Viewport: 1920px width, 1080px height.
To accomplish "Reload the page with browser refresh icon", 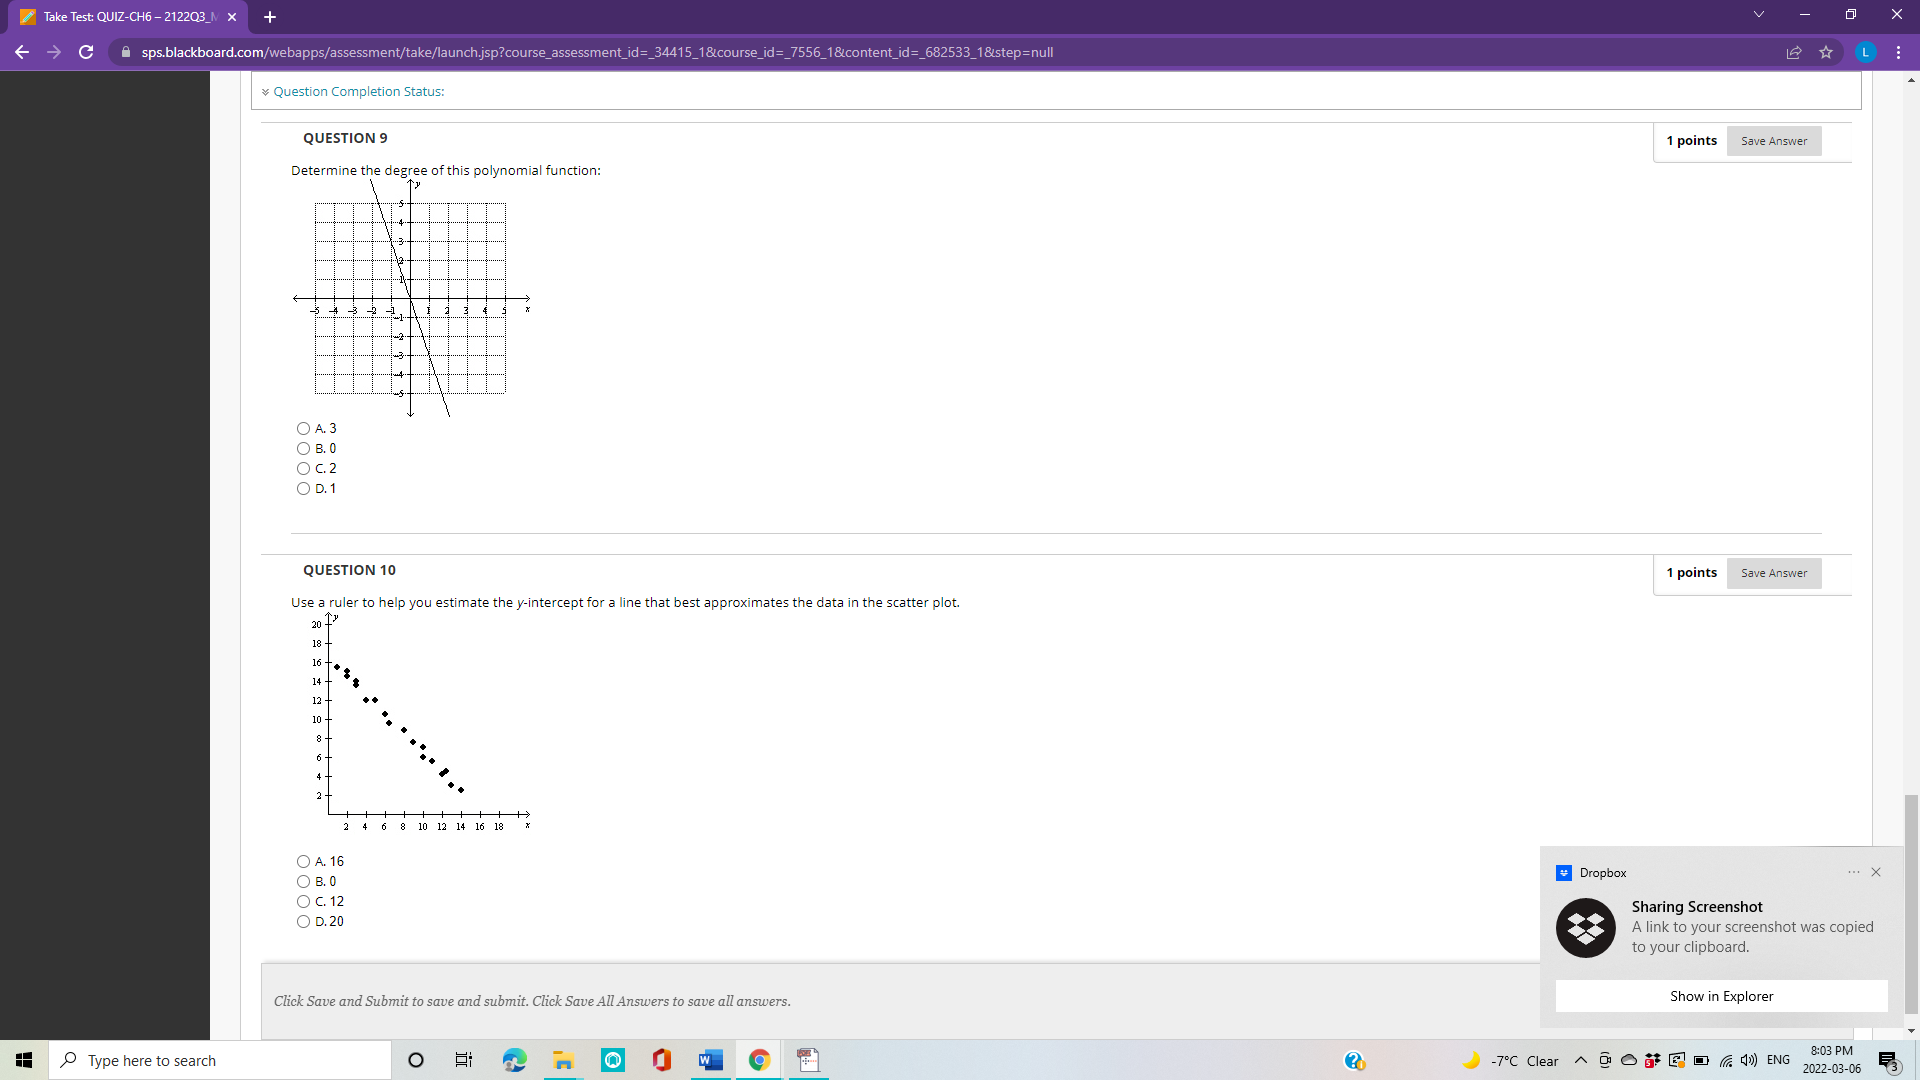I will pyautogui.click(x=86, y=52).
